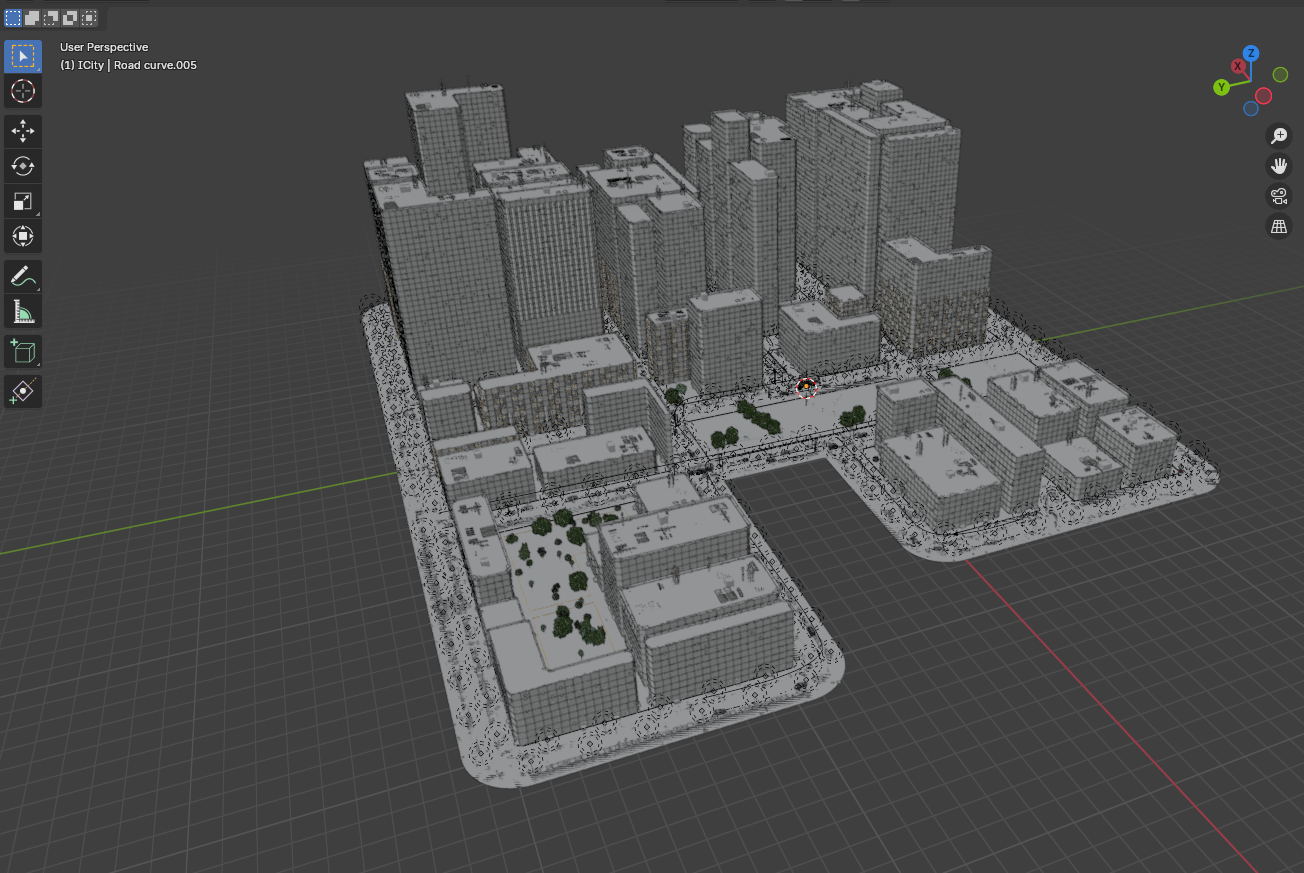Select the Rotate tool
Image resolution: width=1304 pixels, height=873 pixels.
tap(23, 166)
